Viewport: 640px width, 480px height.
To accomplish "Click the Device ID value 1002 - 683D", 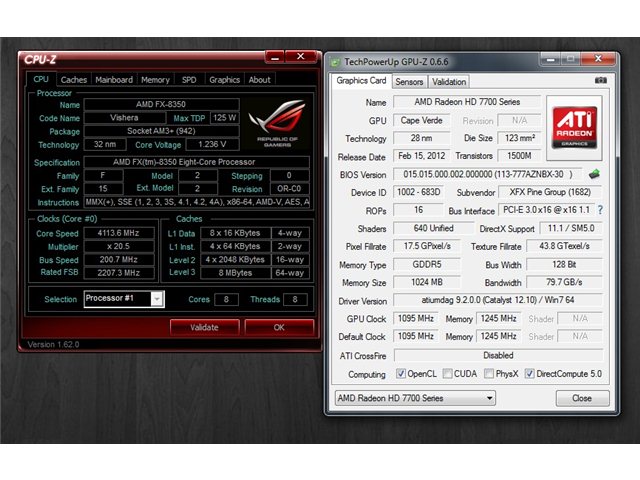I will 419,192.
